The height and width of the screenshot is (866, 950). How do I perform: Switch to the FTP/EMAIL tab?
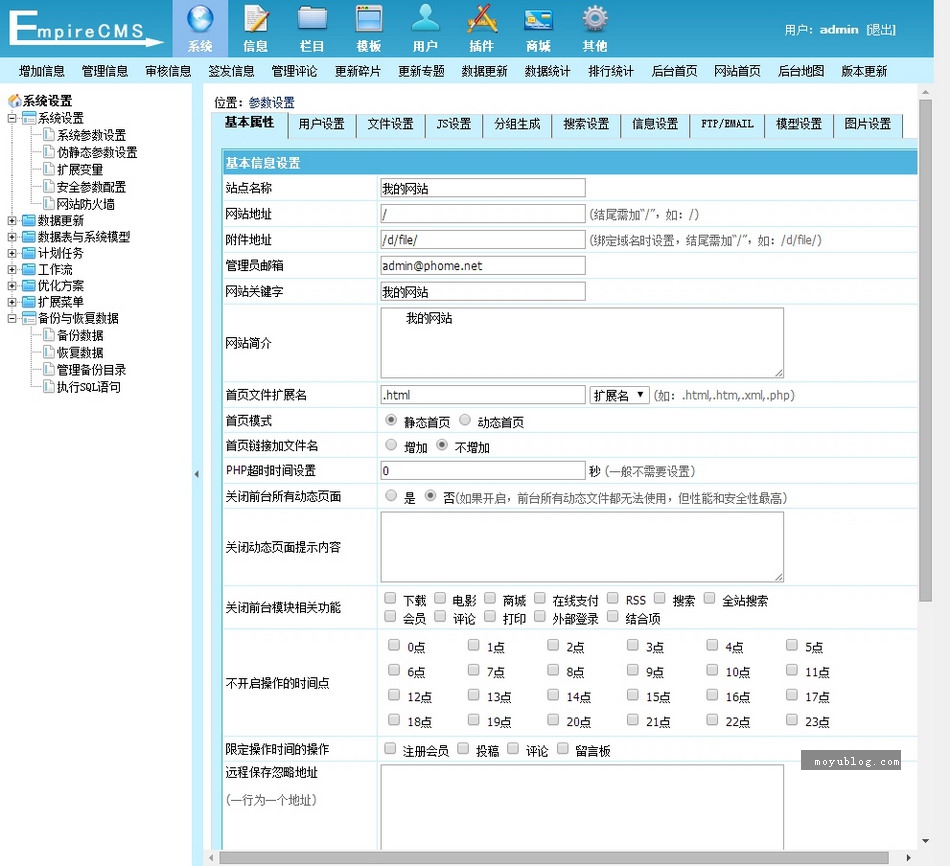(727, 124)
